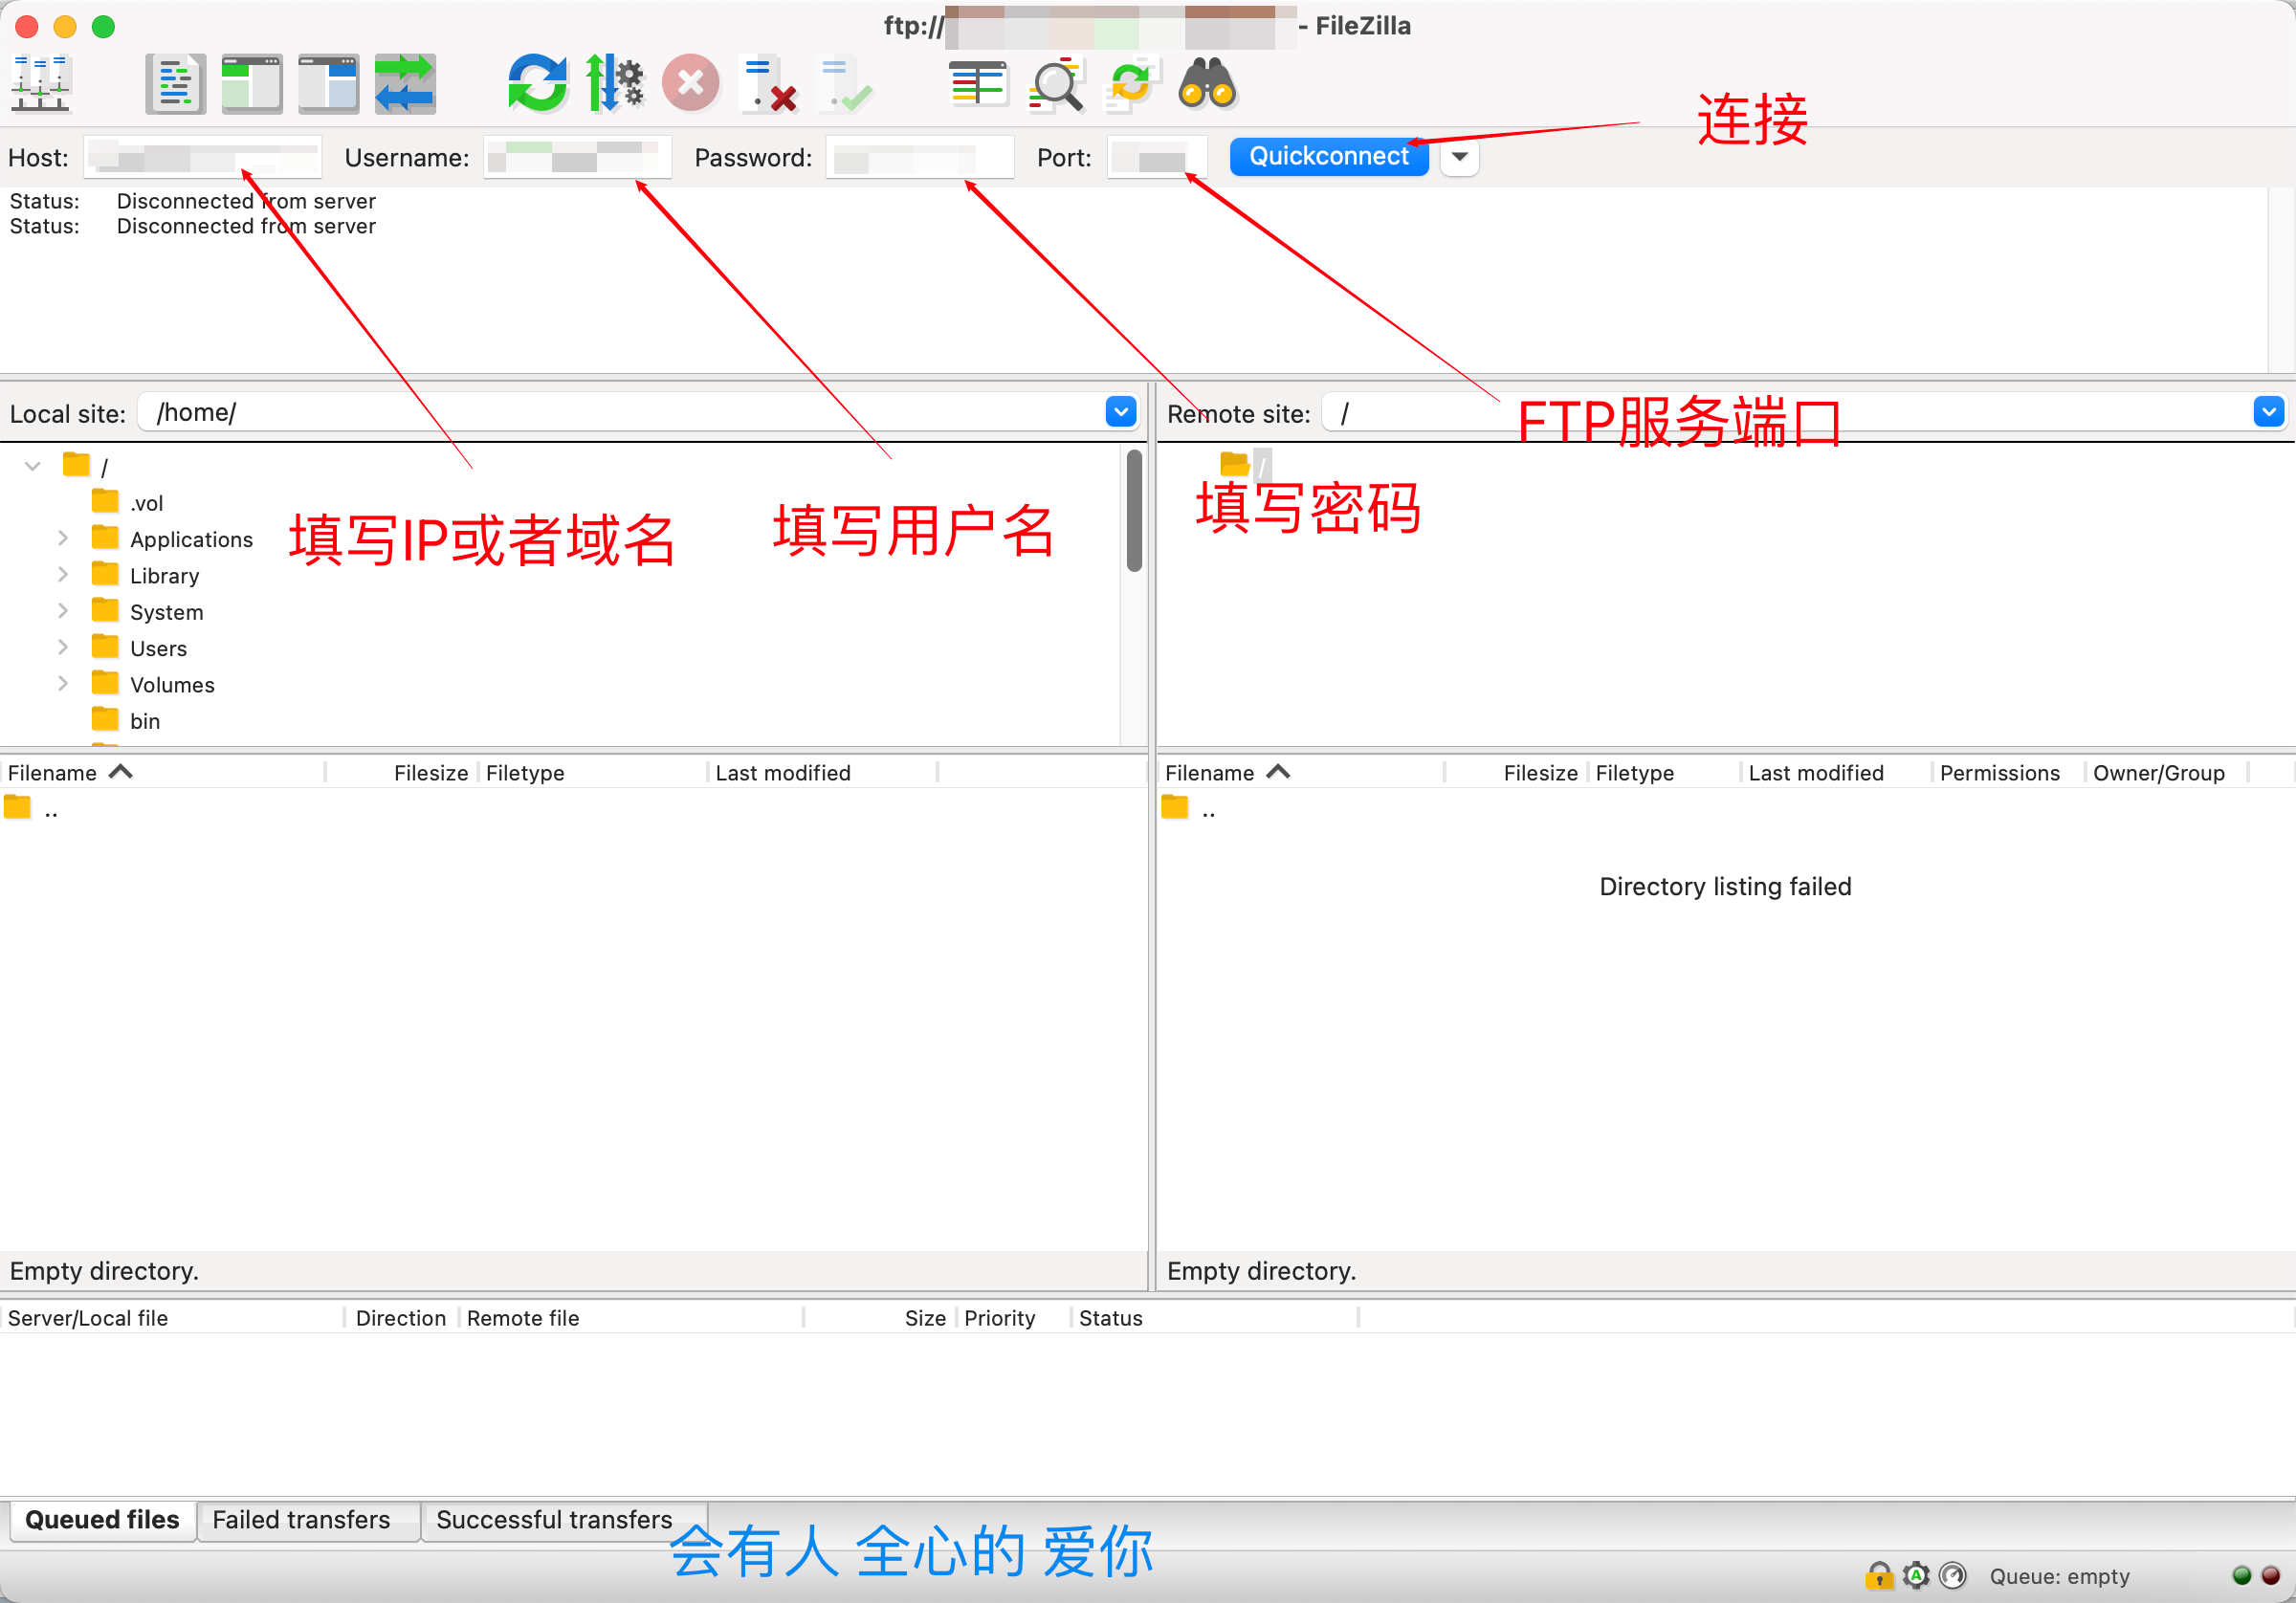Sort local list by Last modified
Image resolution: width=2296 pixels, height=1603 pixels.
click(782, 773)
